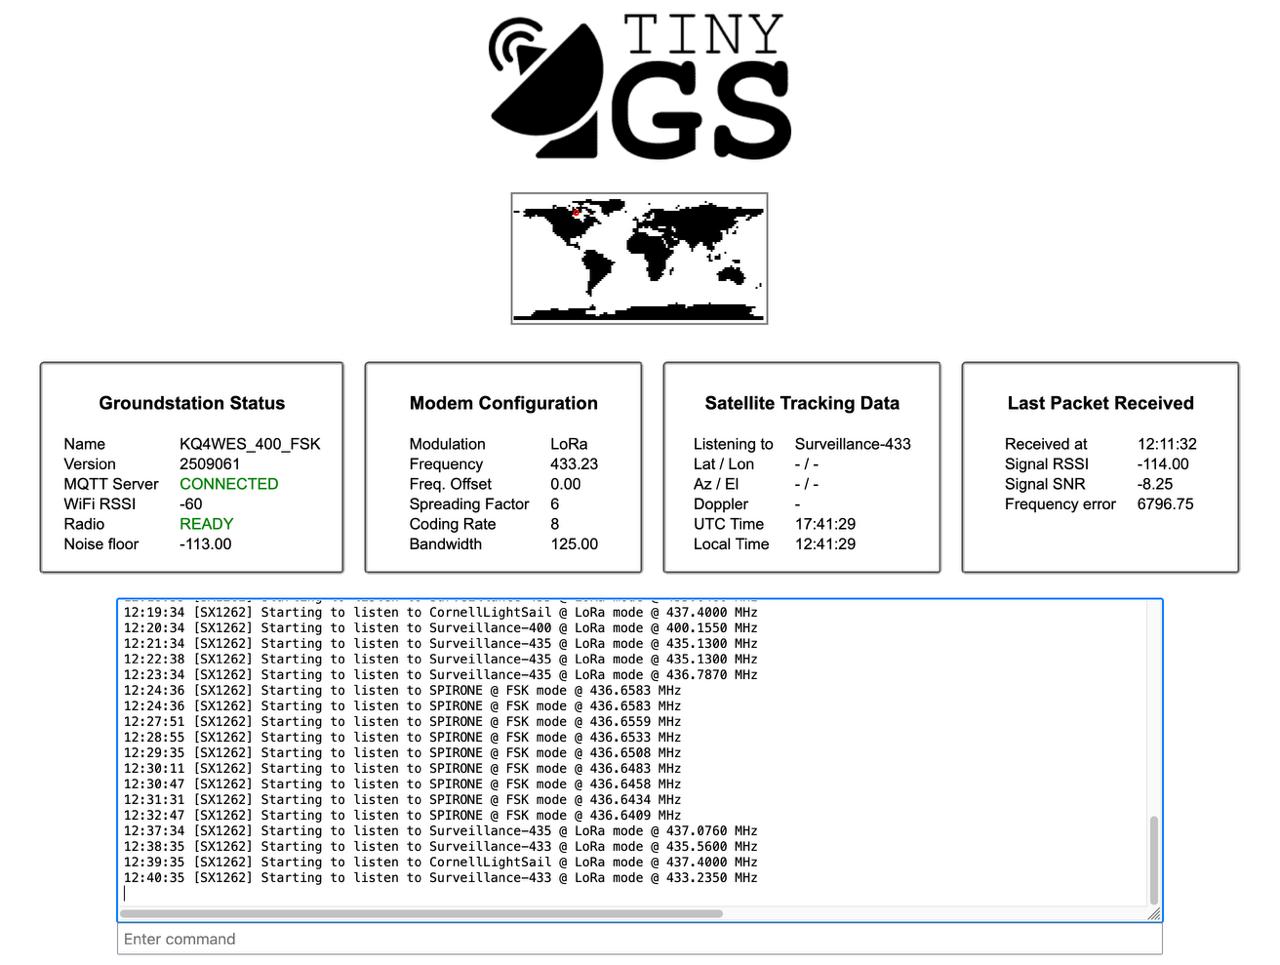Open the world map thumbnail
This screenshot has height=965, width=1280.
click(639, 258)
